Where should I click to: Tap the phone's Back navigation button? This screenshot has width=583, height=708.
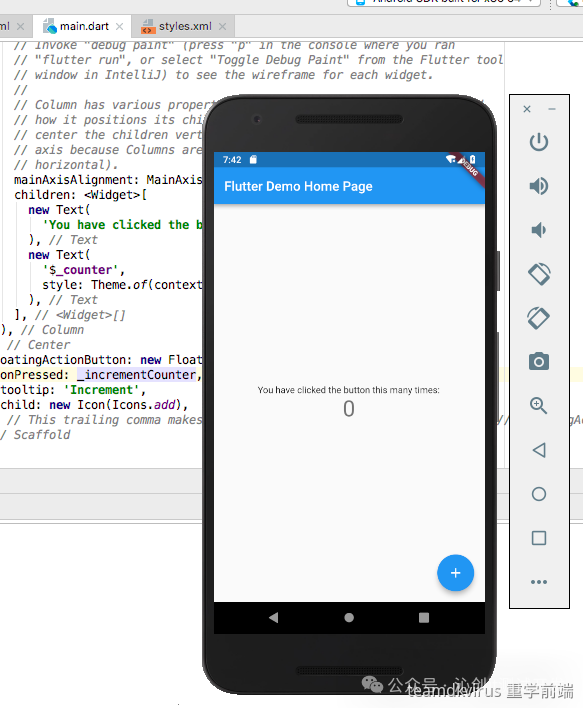274,617
